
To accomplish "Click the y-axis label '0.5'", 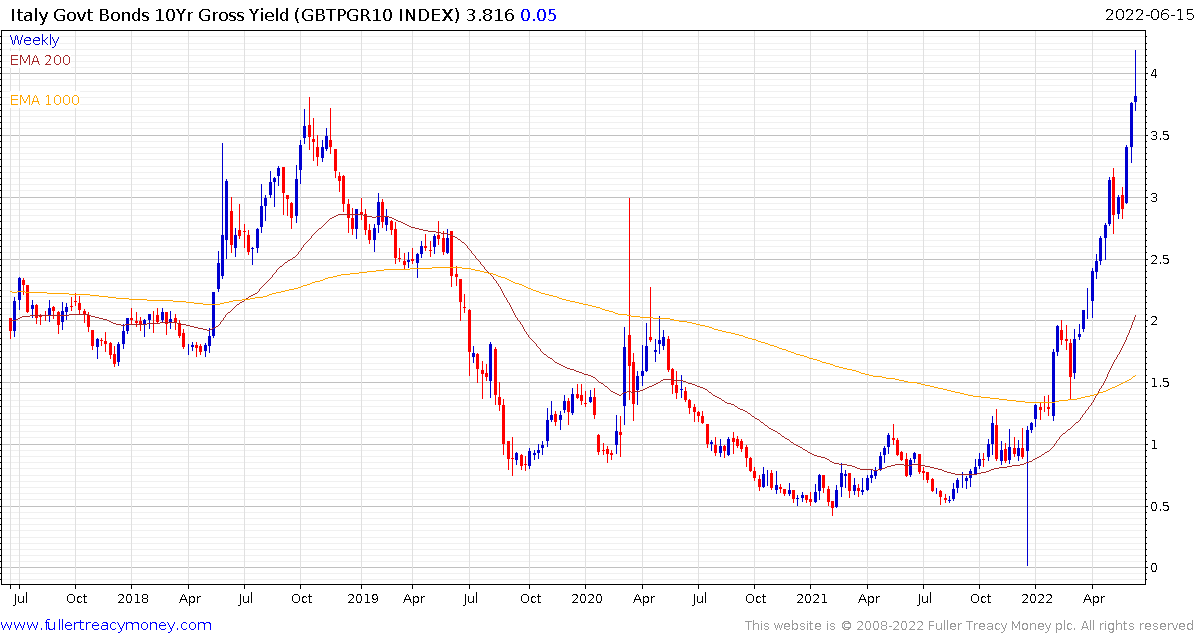I will point(1161,507).
